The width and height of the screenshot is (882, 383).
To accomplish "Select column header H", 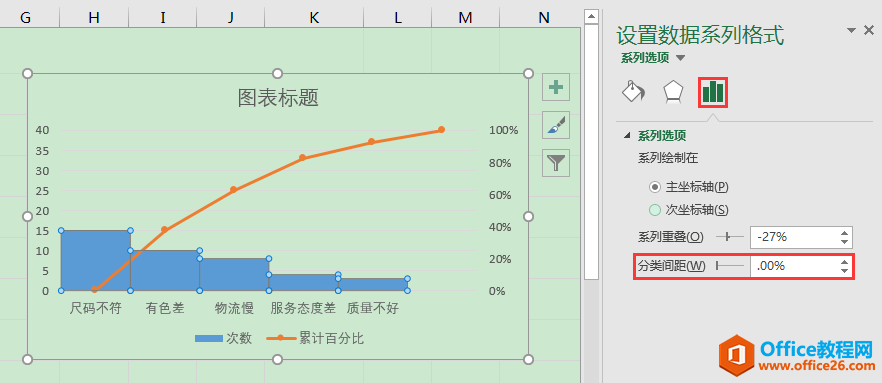I will click(94, 18).
